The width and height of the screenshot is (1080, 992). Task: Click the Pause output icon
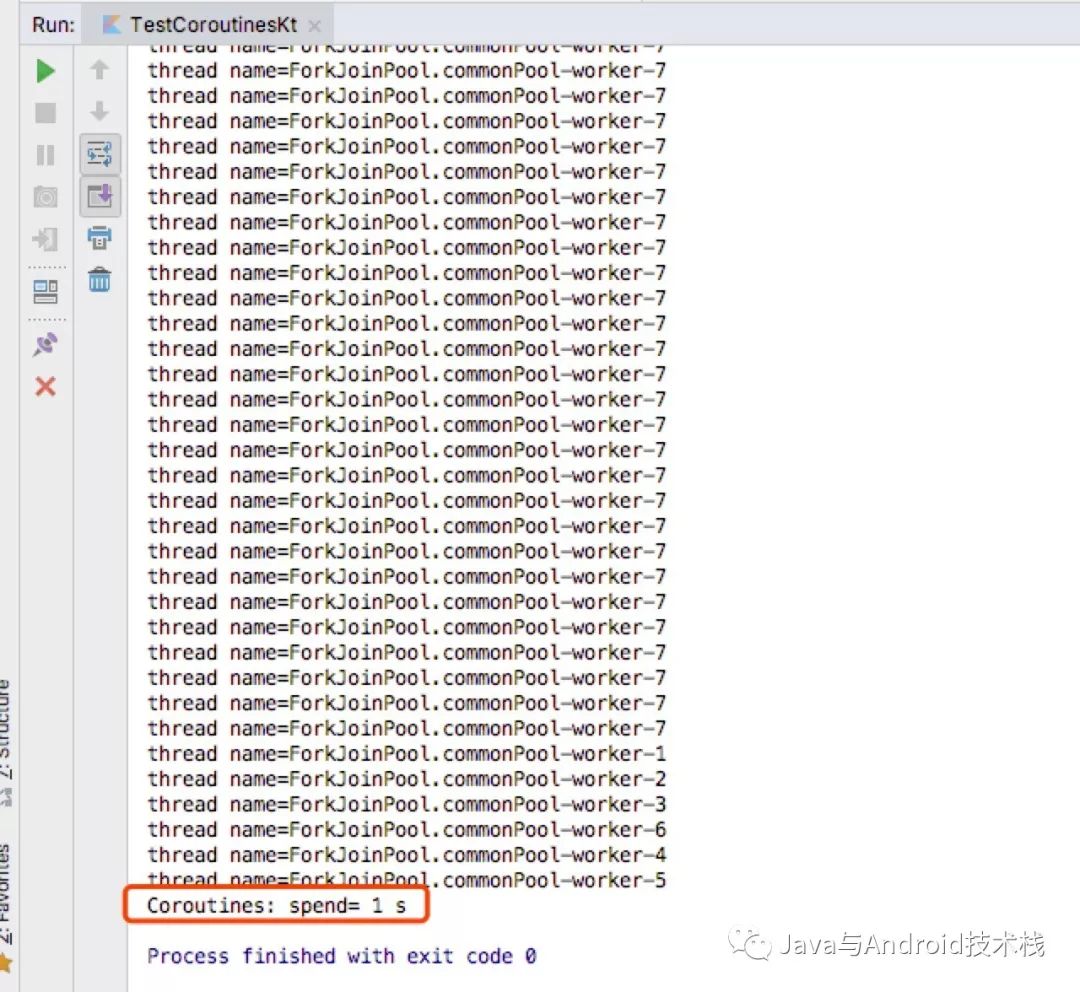(x=45, y=155)
